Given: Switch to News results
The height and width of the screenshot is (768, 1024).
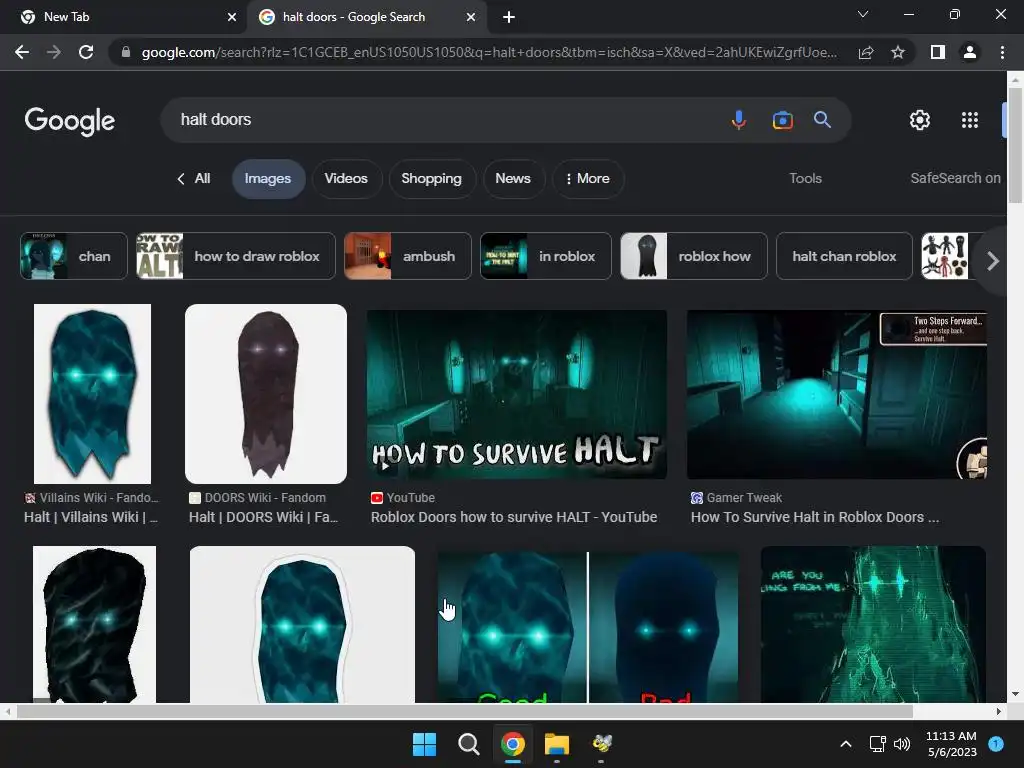Looking at the screenshot, I should pyautogui.click(x=513, y=179).
